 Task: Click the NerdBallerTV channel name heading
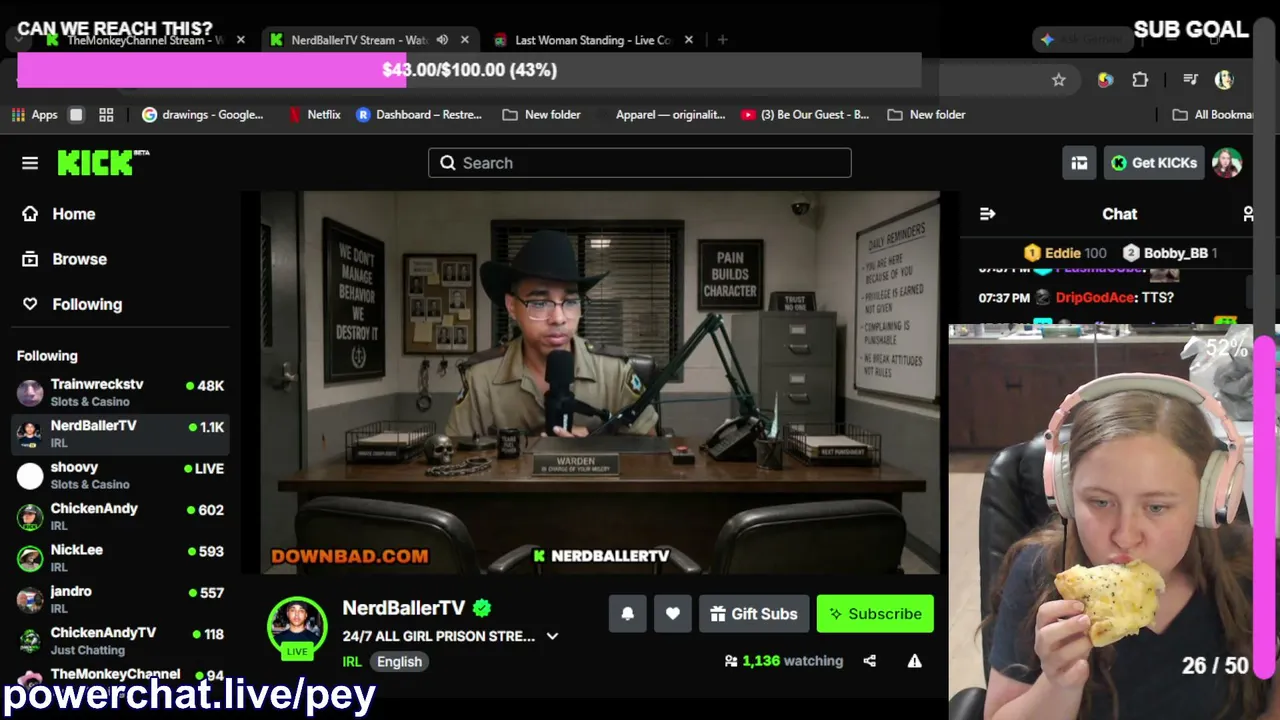(x=404, y=608)
